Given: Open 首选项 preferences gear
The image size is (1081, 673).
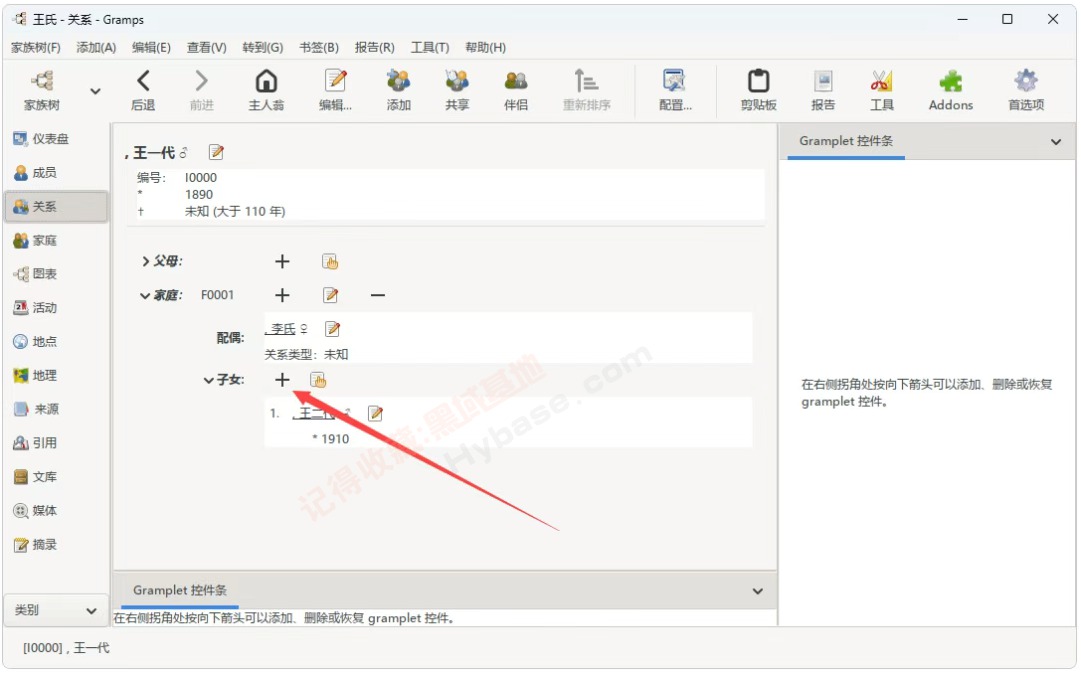Looking at the screenshot, I should click(1026, 90).
